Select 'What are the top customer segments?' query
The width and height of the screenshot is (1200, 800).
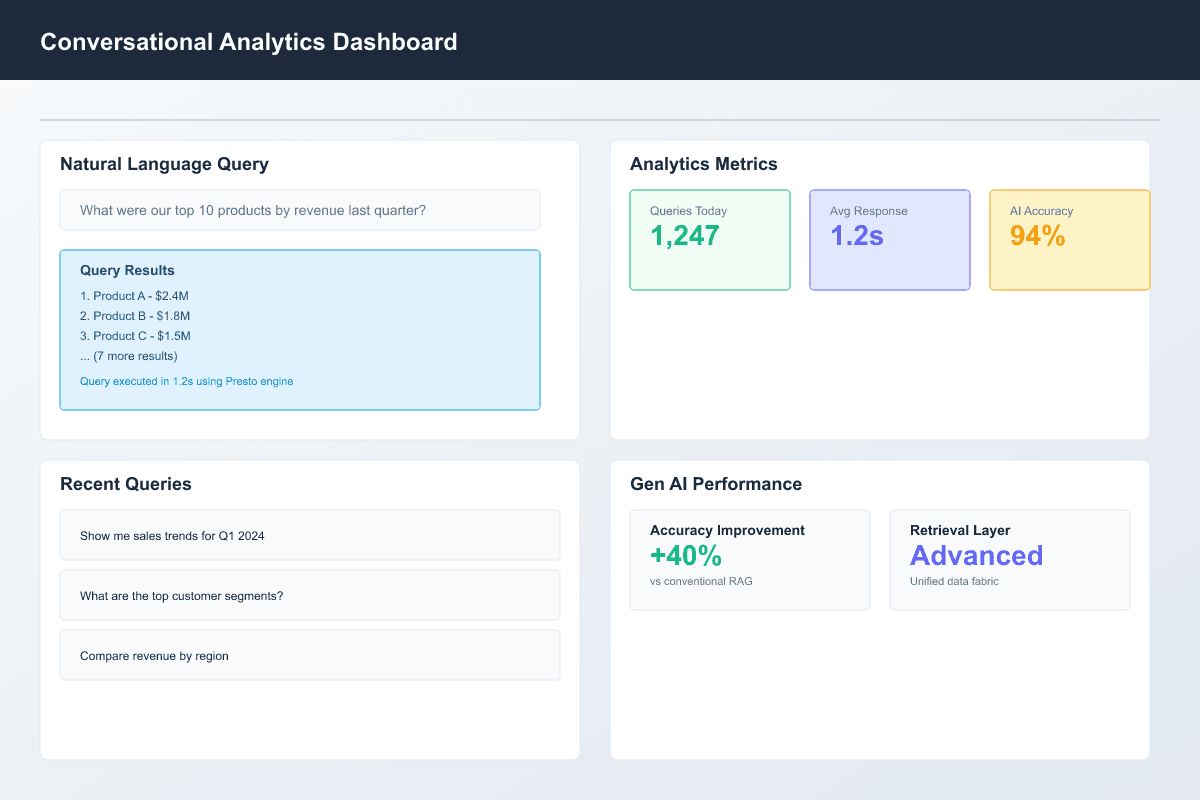[x=310, y=595]
